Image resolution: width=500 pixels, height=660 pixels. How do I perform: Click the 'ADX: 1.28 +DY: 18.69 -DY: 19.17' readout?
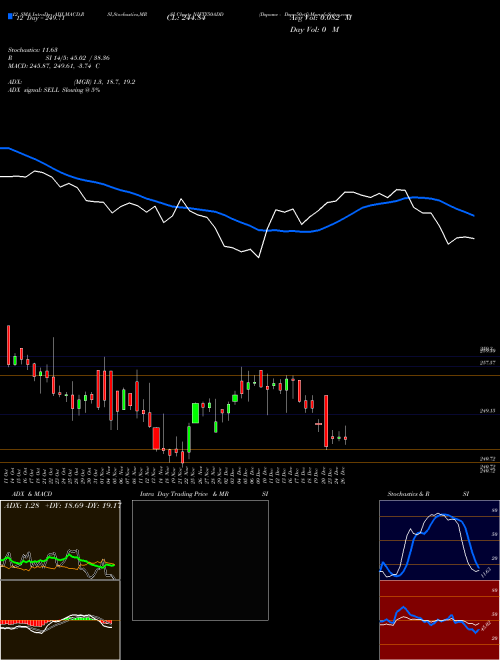click(x=62, y=506)
